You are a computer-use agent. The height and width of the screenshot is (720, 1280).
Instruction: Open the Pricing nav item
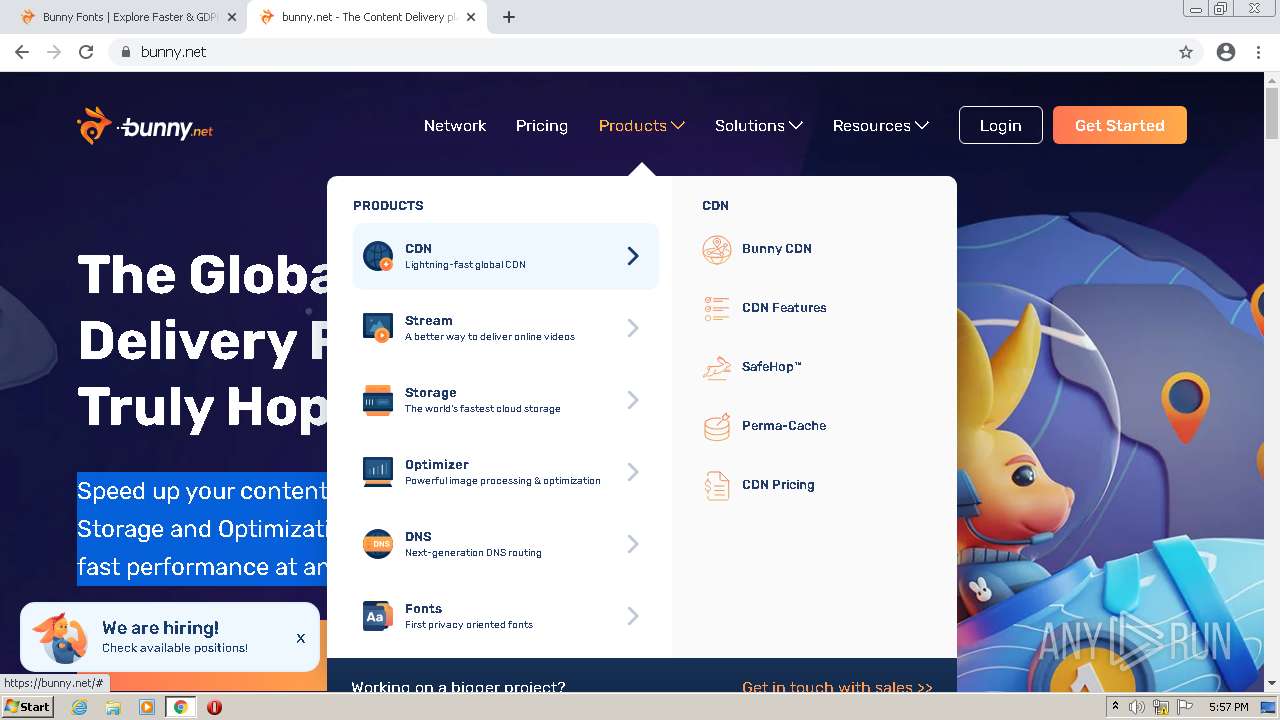(542, 126)
